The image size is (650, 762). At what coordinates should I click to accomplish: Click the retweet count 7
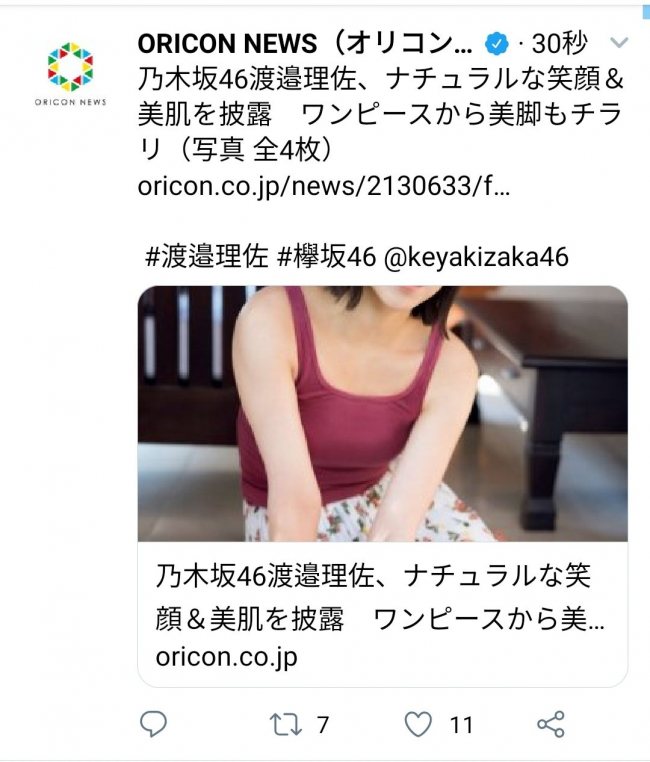[x=323, y=725]
